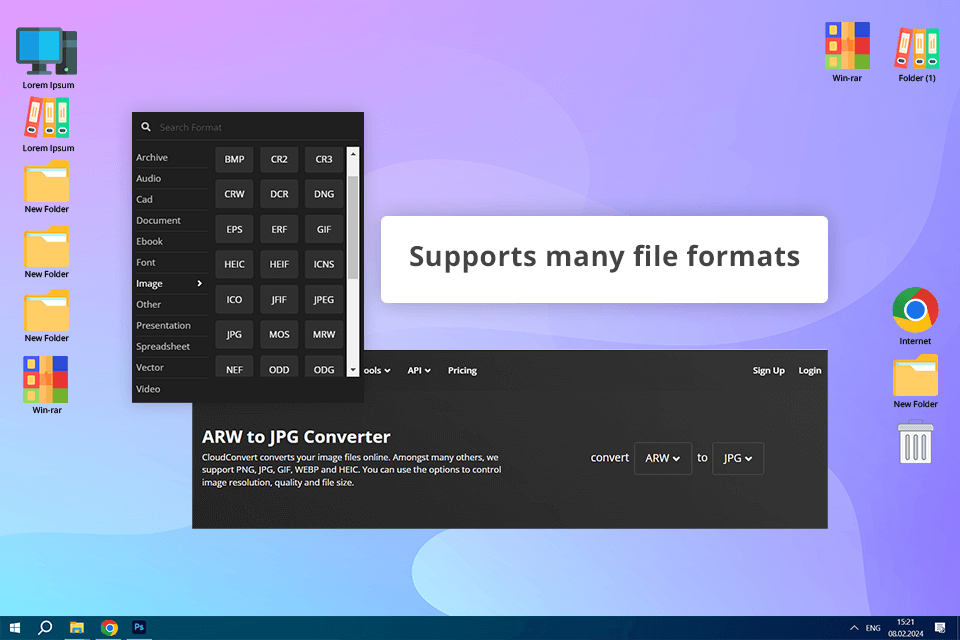This screenshot has height=640, width=960.
Task: Select the Presentation category
Action: pos(172,325)
